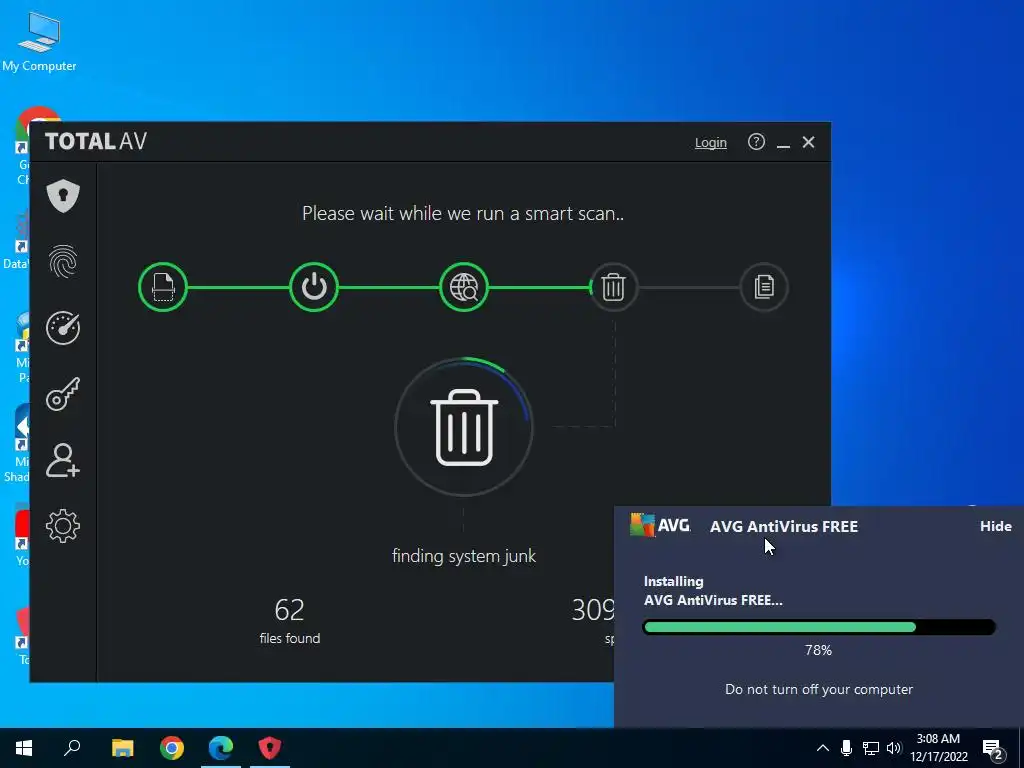Select the globe web scan step icon
The image size is (1024, 768).
[464, 287]
